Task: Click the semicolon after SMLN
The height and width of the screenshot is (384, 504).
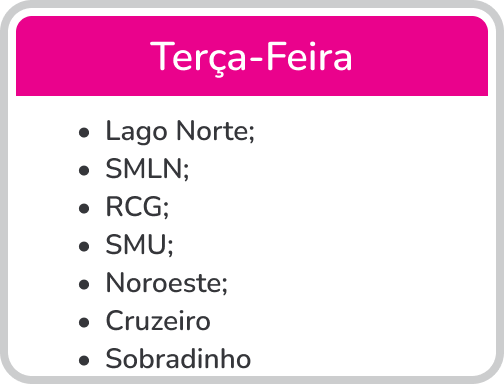Action: pos(186,172)
